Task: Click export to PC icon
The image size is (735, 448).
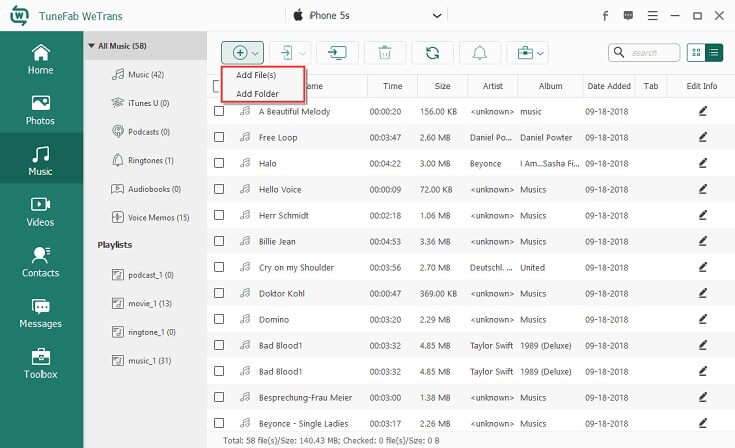Action: [x=337, y=52]
